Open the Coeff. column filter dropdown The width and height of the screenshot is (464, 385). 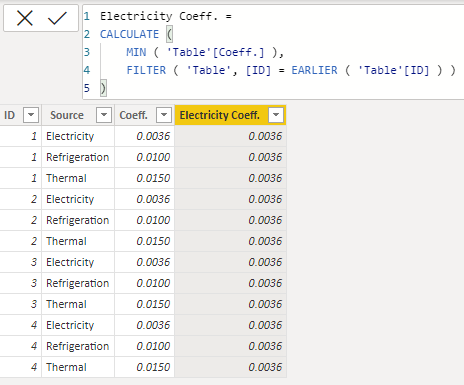point(164,115)
